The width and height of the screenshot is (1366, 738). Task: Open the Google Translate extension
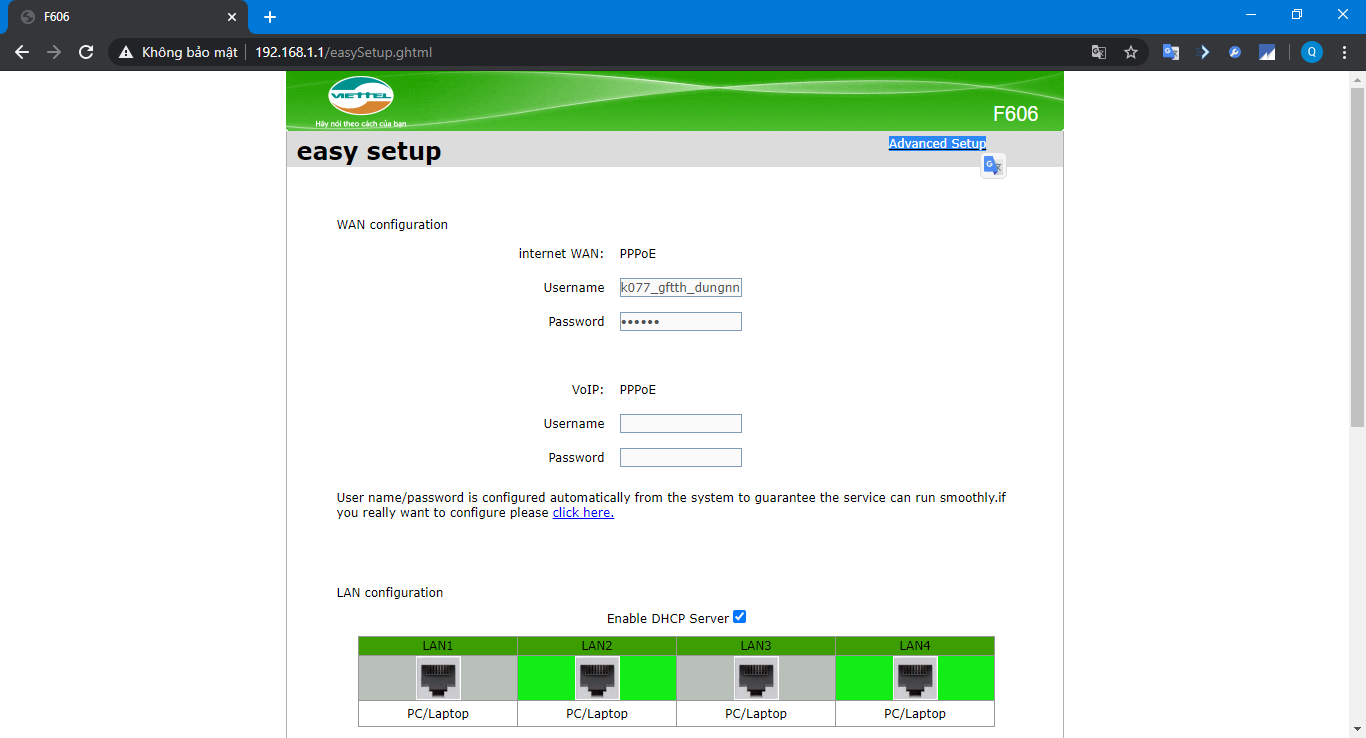[x=1171, y=52]
